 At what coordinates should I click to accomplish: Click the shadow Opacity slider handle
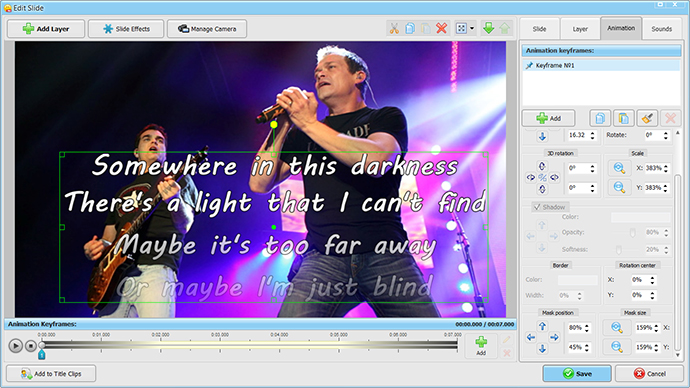(632, 233)
